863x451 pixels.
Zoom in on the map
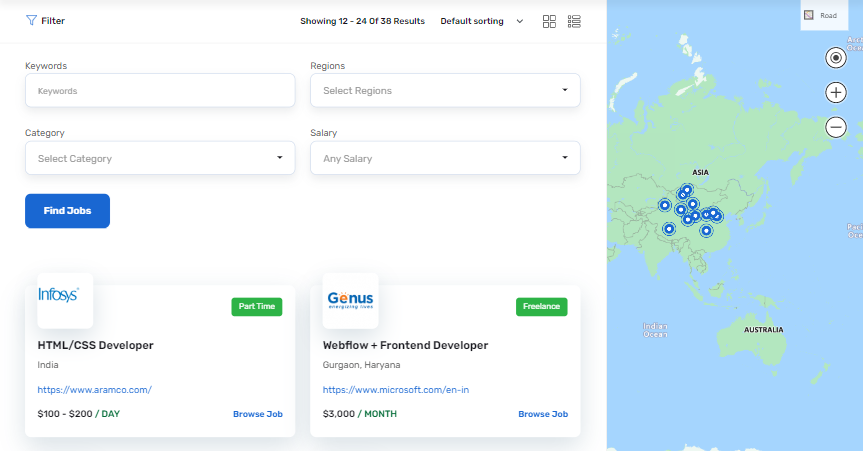click(836, 93)
